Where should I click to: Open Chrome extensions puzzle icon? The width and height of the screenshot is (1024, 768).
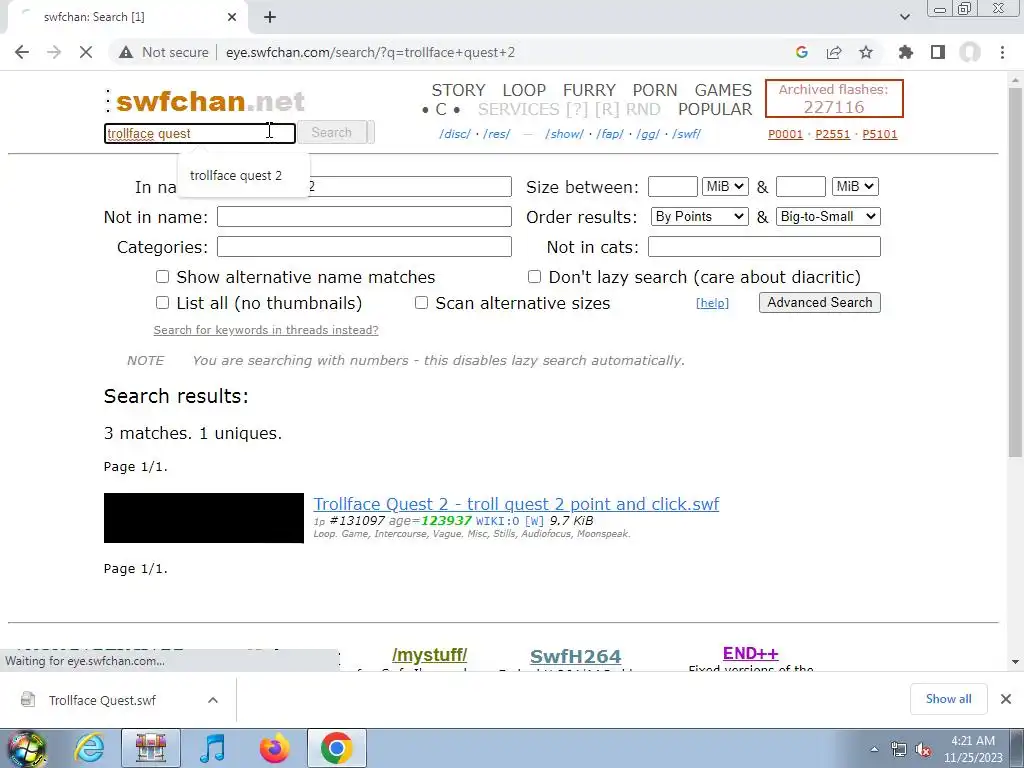tap(906, 52)
